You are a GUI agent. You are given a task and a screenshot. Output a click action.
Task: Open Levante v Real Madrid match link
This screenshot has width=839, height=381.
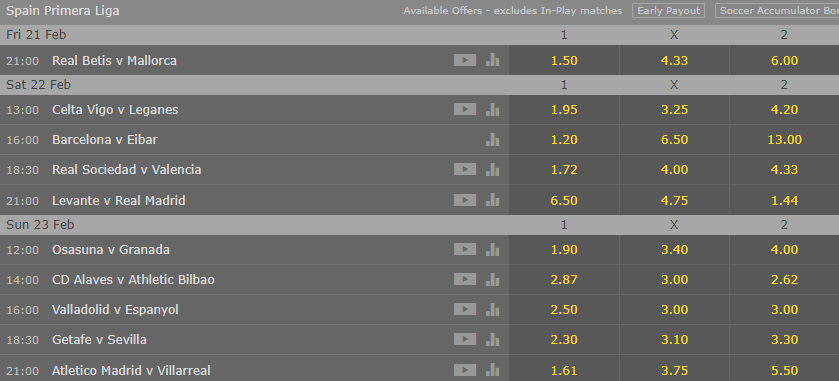click(x=119, y=201)
